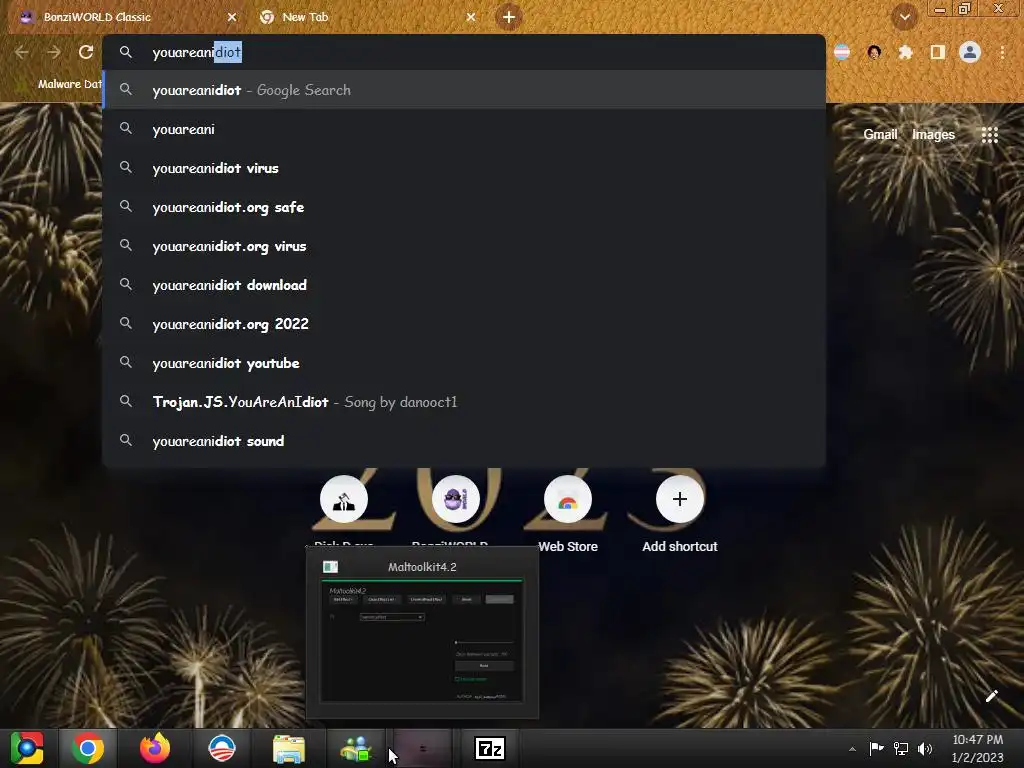Open the volume speaker tray icon
1024x768 pixels.
(x=925, y=749)
